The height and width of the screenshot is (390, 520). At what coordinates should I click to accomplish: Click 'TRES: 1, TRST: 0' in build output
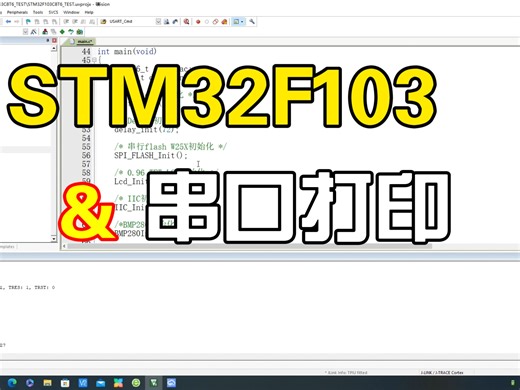[x=32, y=287]
